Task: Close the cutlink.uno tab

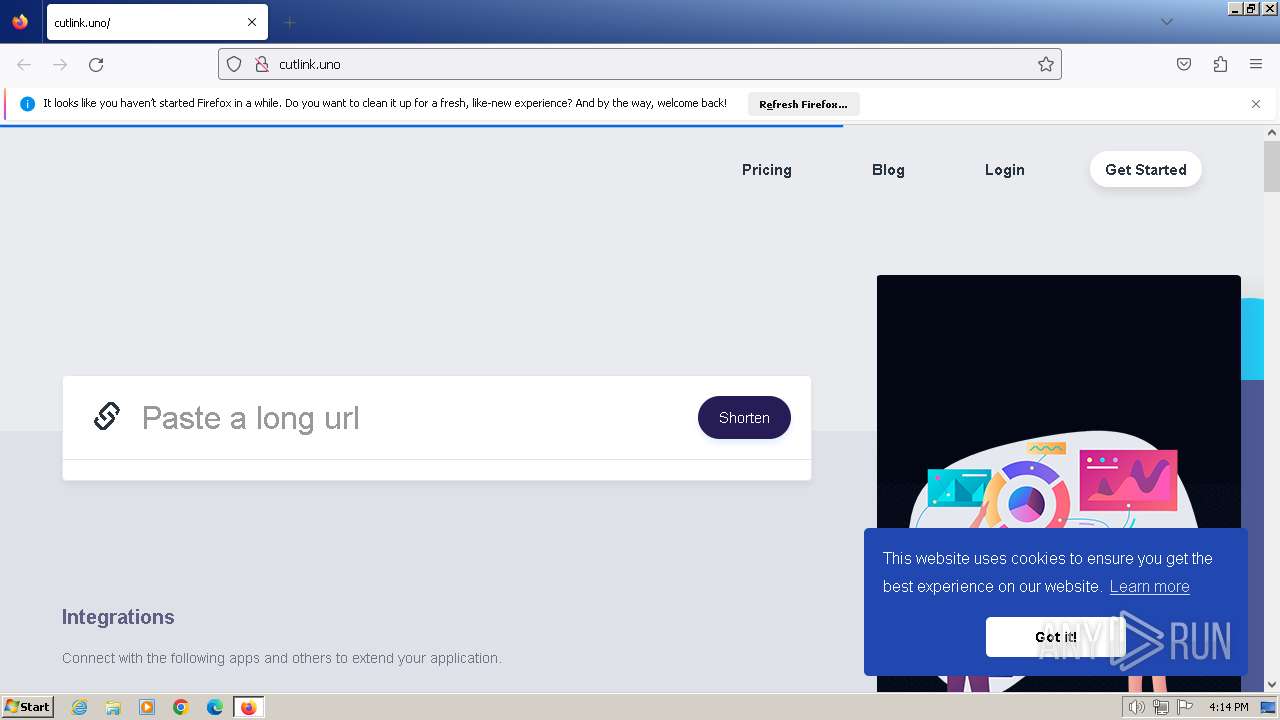Action: [x=252, y=22]
